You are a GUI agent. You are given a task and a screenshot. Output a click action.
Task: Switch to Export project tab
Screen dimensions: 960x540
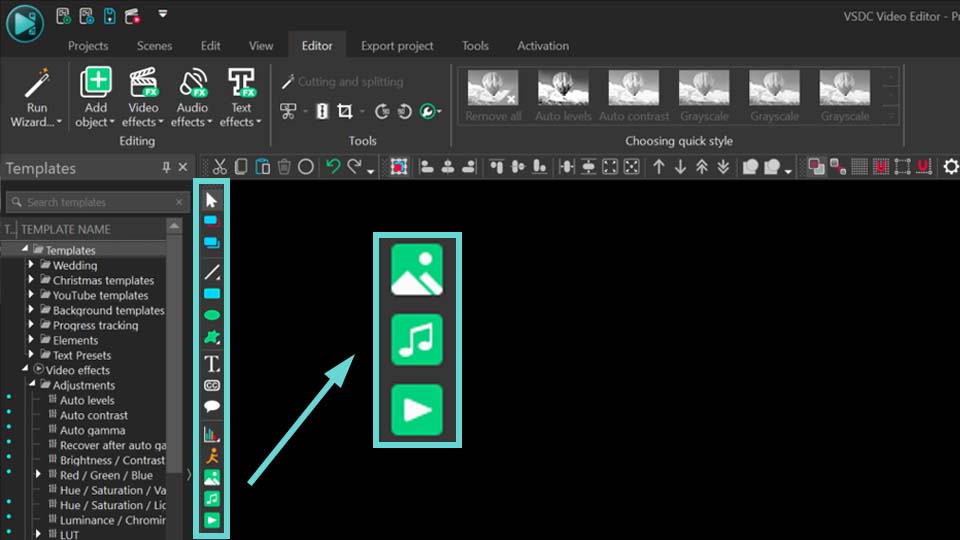click(397, 46)
